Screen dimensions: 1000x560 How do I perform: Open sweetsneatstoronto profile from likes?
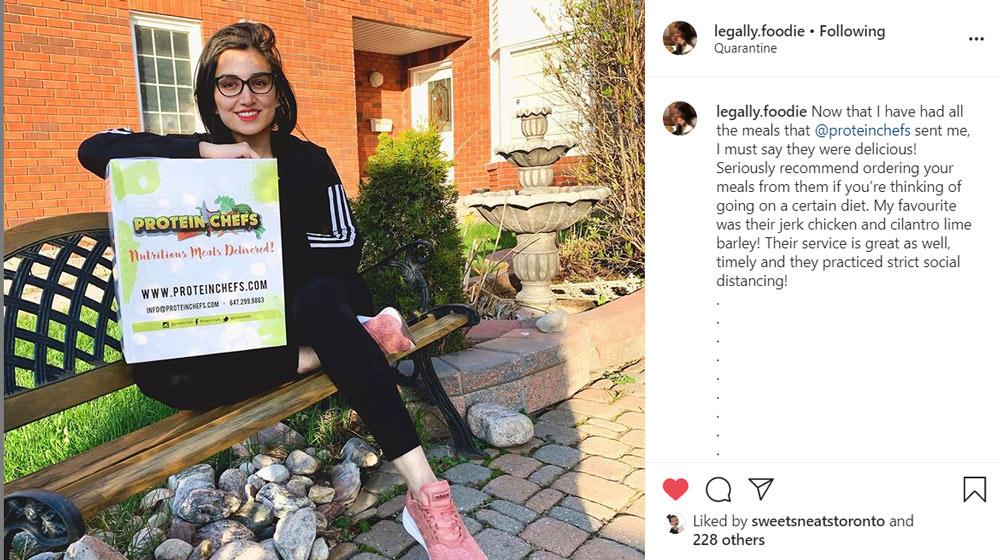point(818,521)
